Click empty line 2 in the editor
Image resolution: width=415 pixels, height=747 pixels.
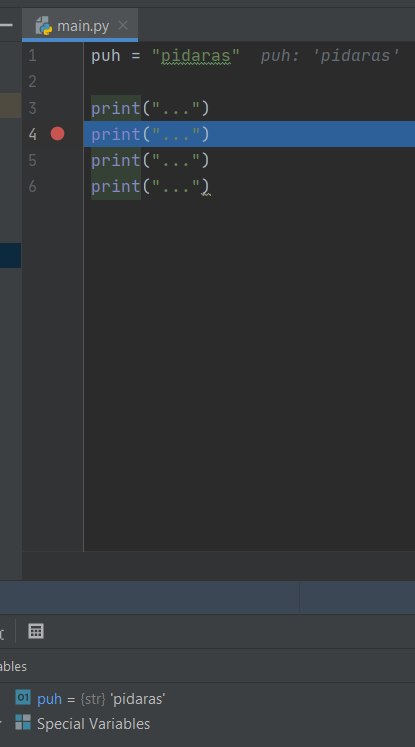249,82
